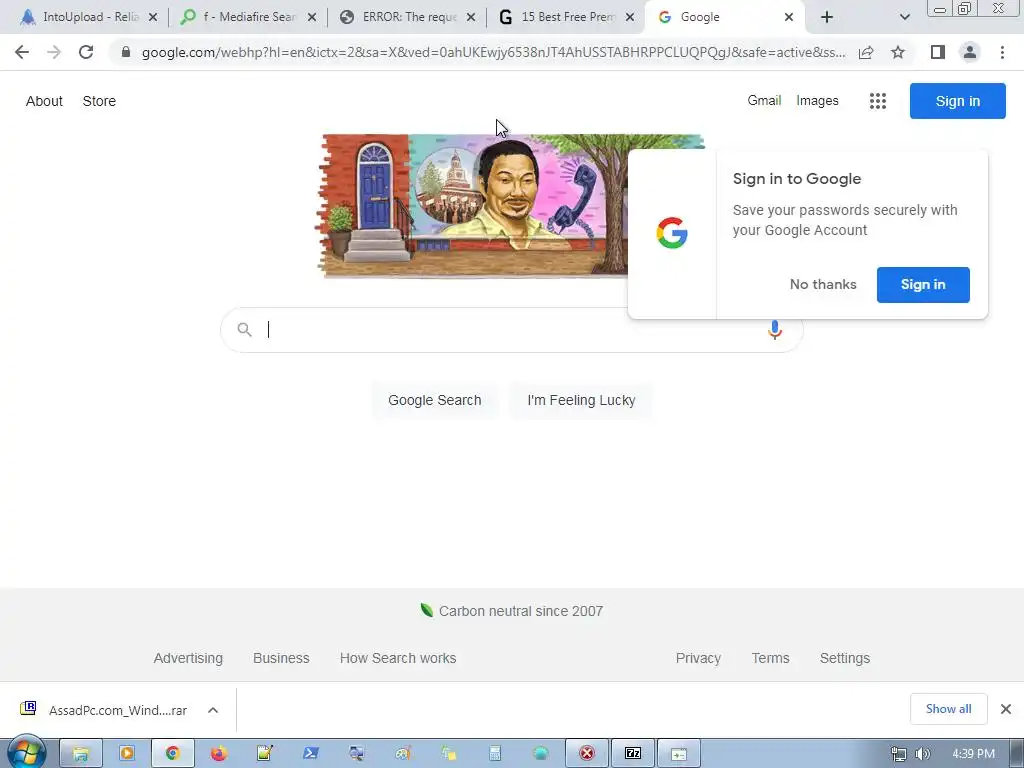This screenshot has height=768, width=1024.
Task: Open Paint from the taskbar
Action: pos(403,754)
